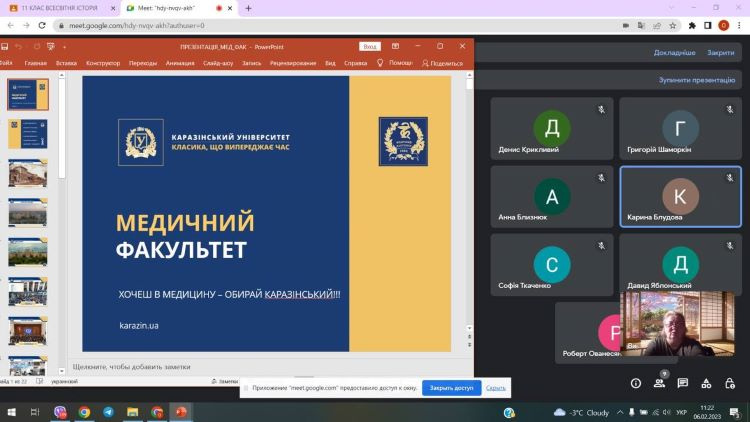750x422 pixels.
Task: Save the presentation with the PowerPoint save icon
Action: point(4,47)
